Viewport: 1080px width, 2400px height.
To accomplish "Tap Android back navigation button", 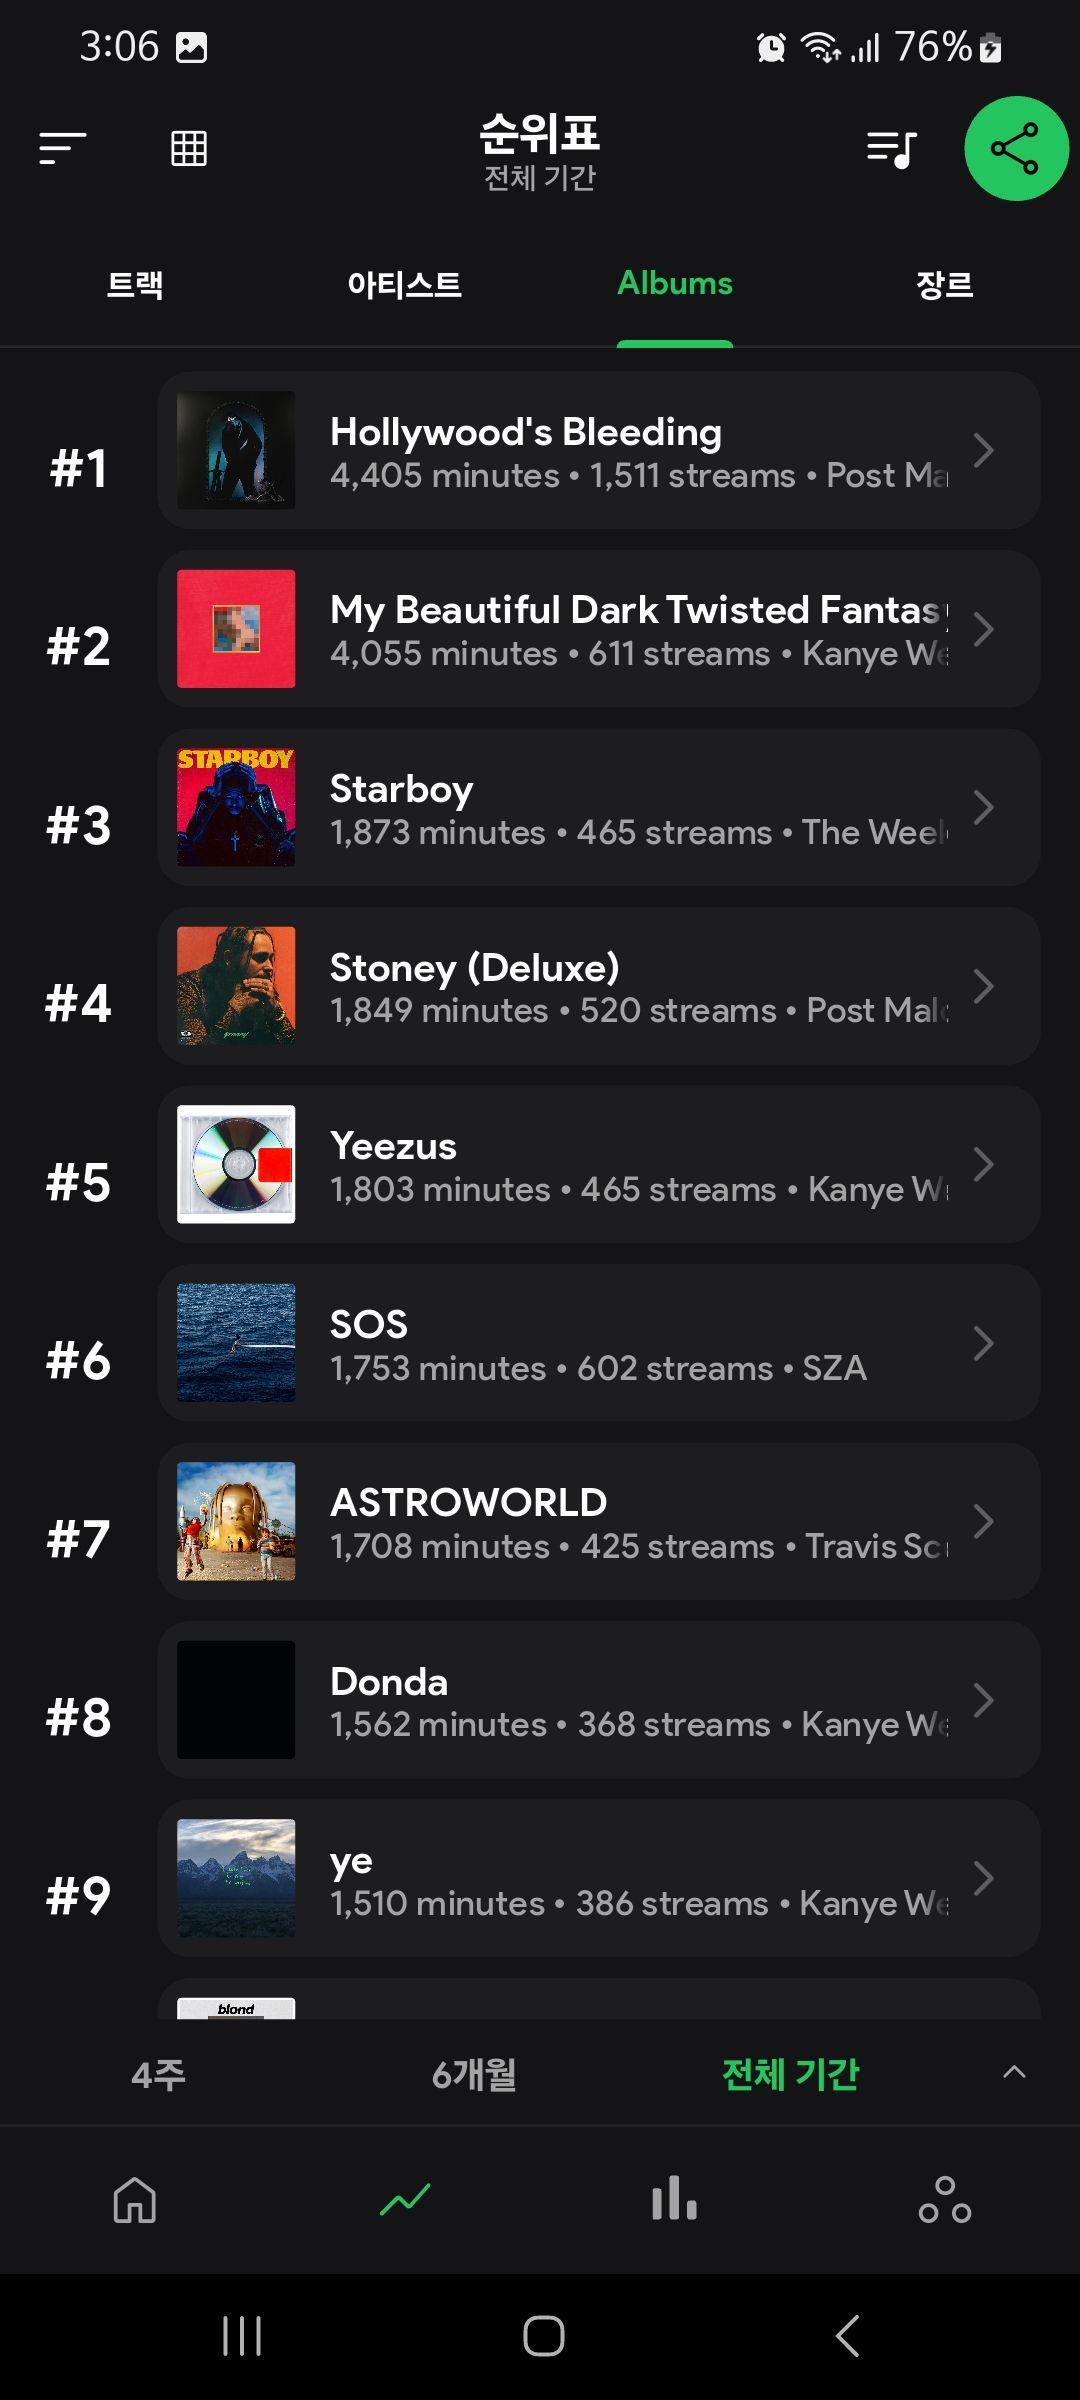I will pyautogui.click(x=846, y=2336).
